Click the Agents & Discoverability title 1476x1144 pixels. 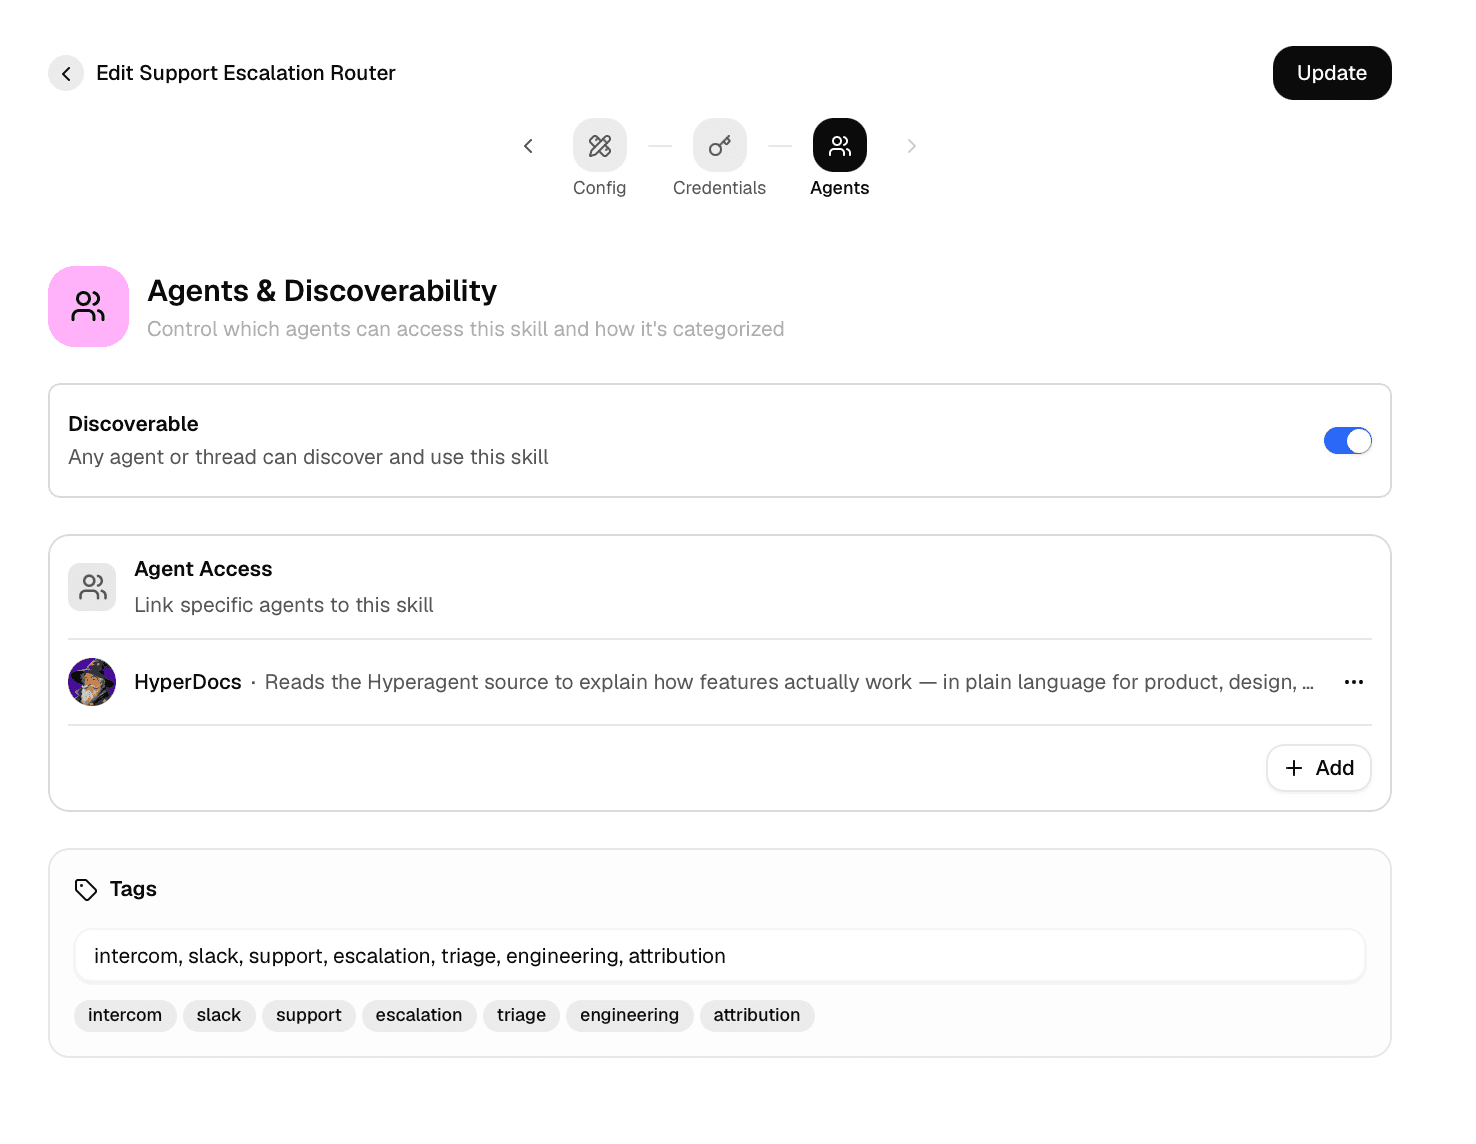pyautogui.click(x=322, y=291)
